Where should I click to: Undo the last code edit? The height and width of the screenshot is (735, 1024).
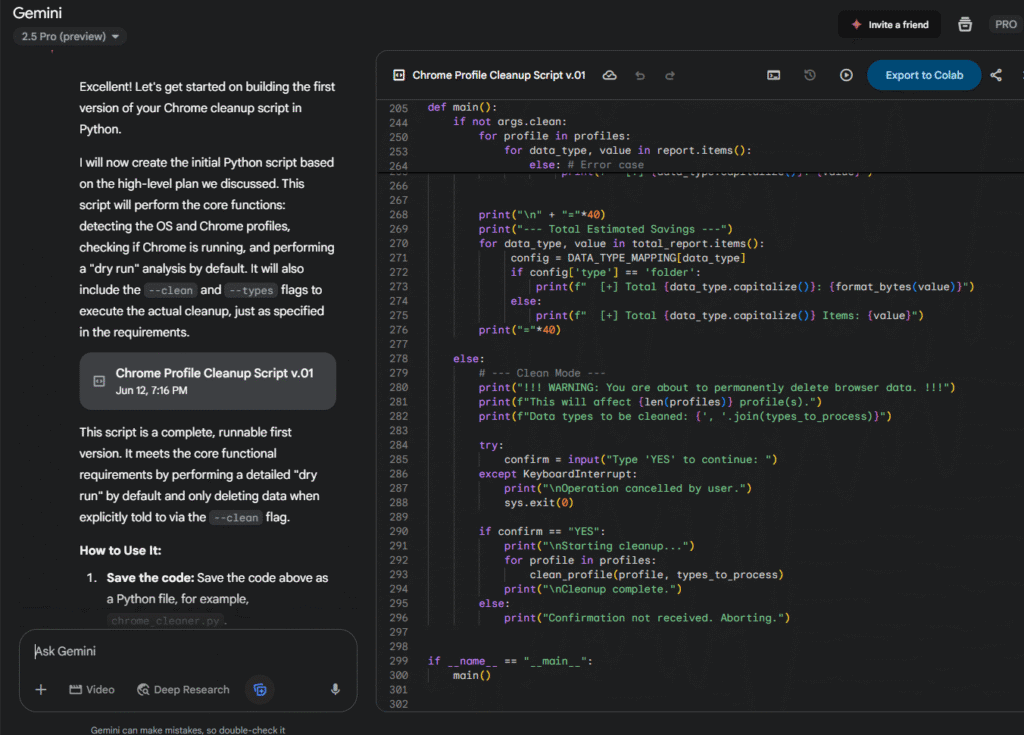point(640,76)
